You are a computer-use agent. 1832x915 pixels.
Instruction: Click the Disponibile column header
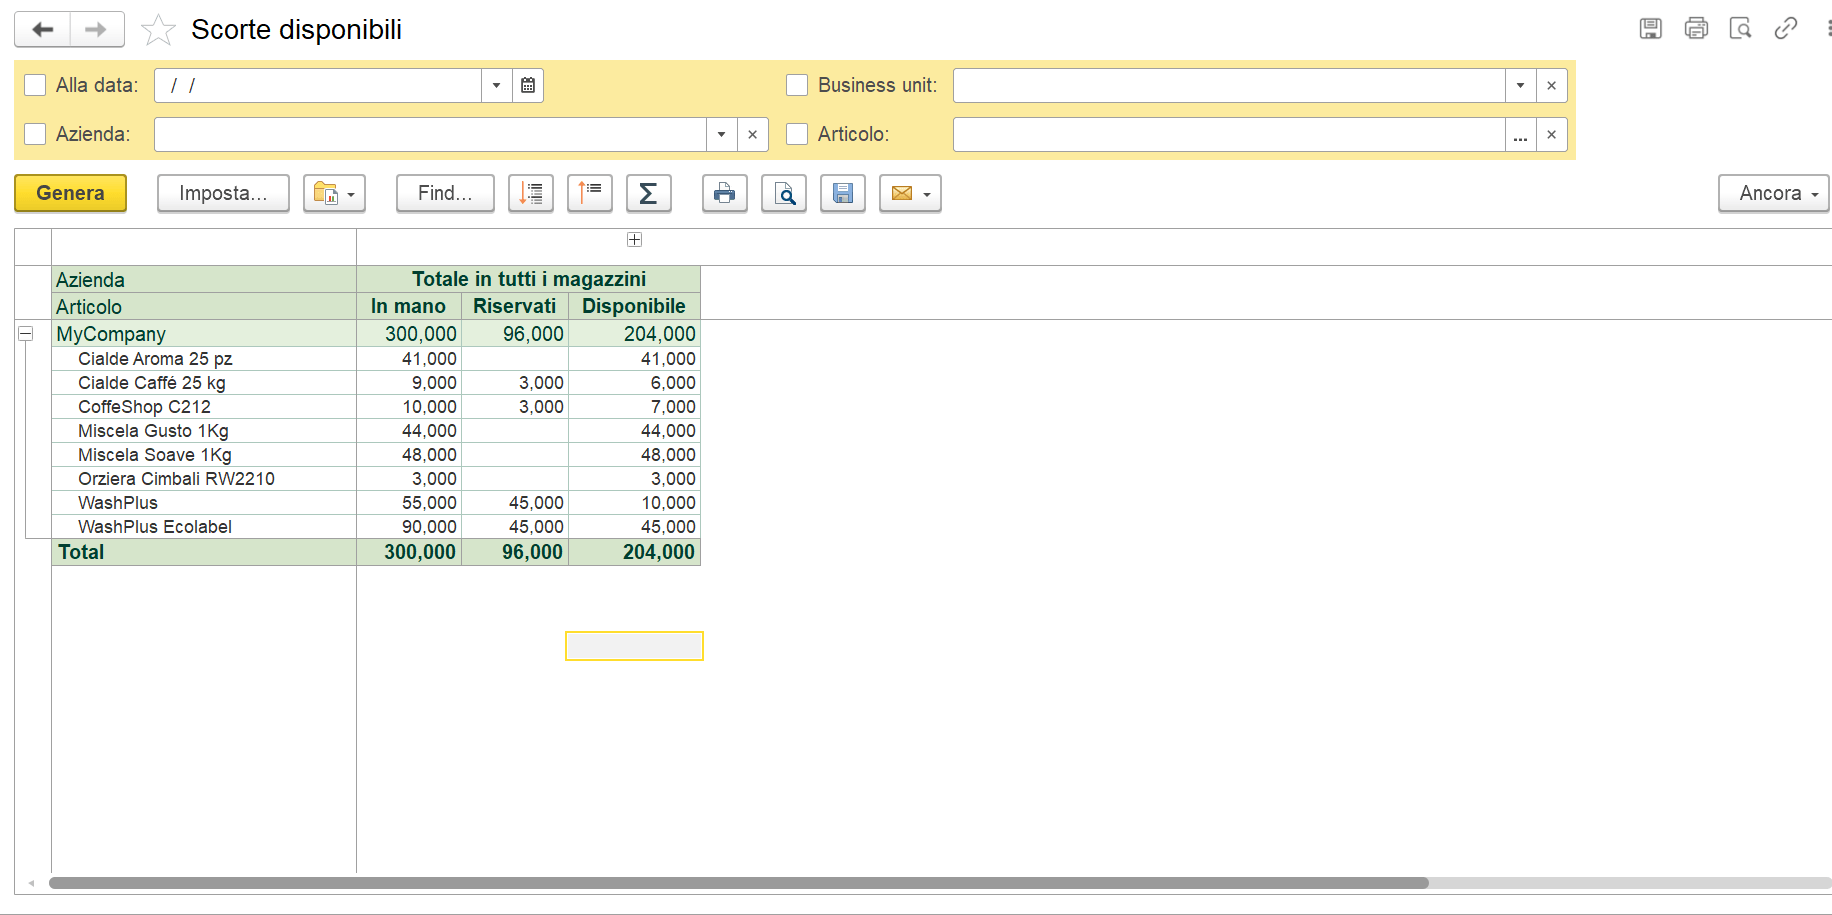pos(634,306)
